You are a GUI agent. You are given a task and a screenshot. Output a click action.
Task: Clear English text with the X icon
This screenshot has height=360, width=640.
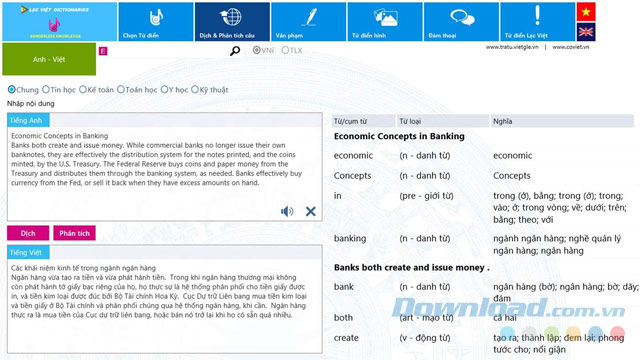tap(311, 211)
